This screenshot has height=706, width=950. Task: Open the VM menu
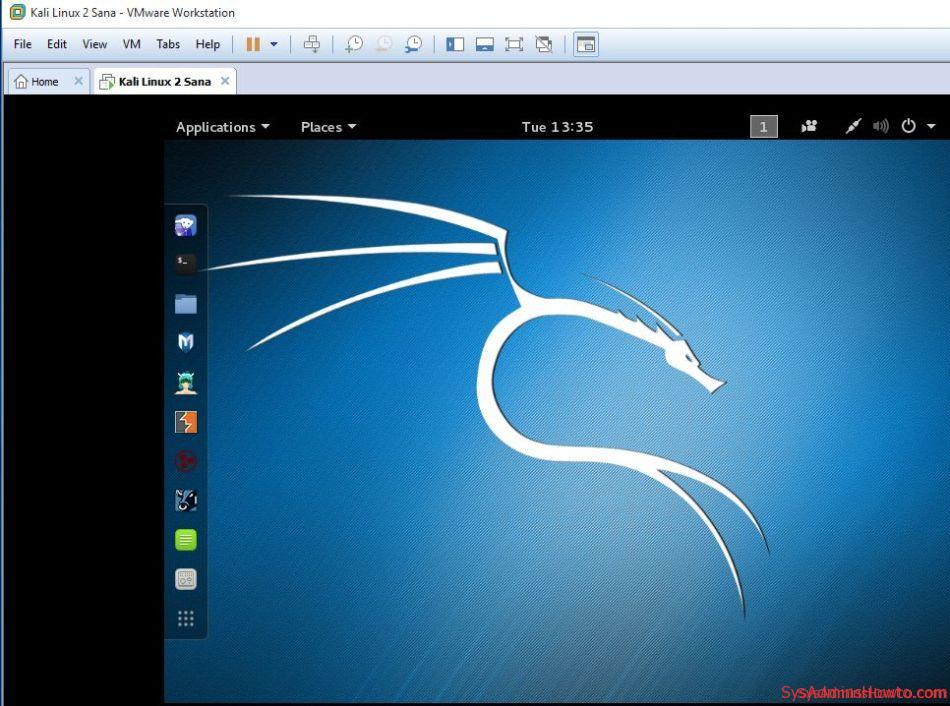click(131, 44)
